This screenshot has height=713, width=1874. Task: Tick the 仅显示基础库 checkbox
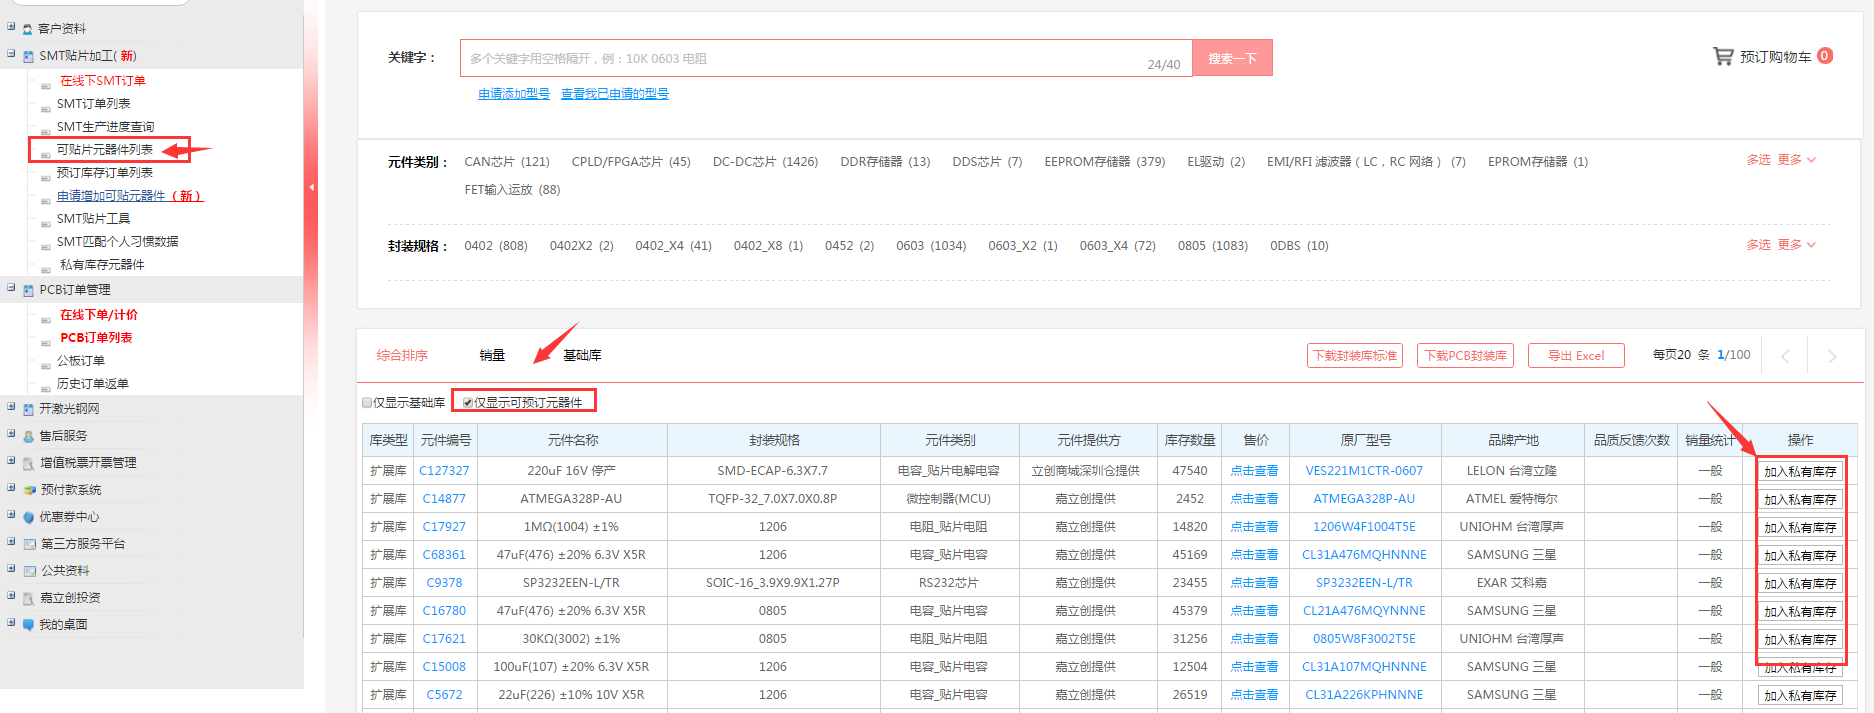367,403
